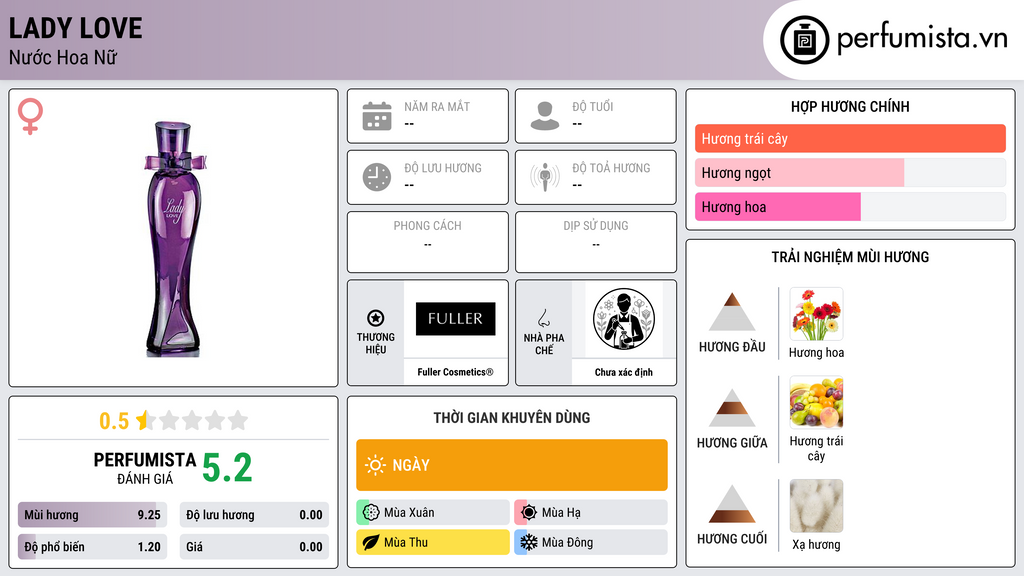This screenshot has width=1024, height=576.
Task: Click the Độ Toả Hương label
Action: (611, 168)
